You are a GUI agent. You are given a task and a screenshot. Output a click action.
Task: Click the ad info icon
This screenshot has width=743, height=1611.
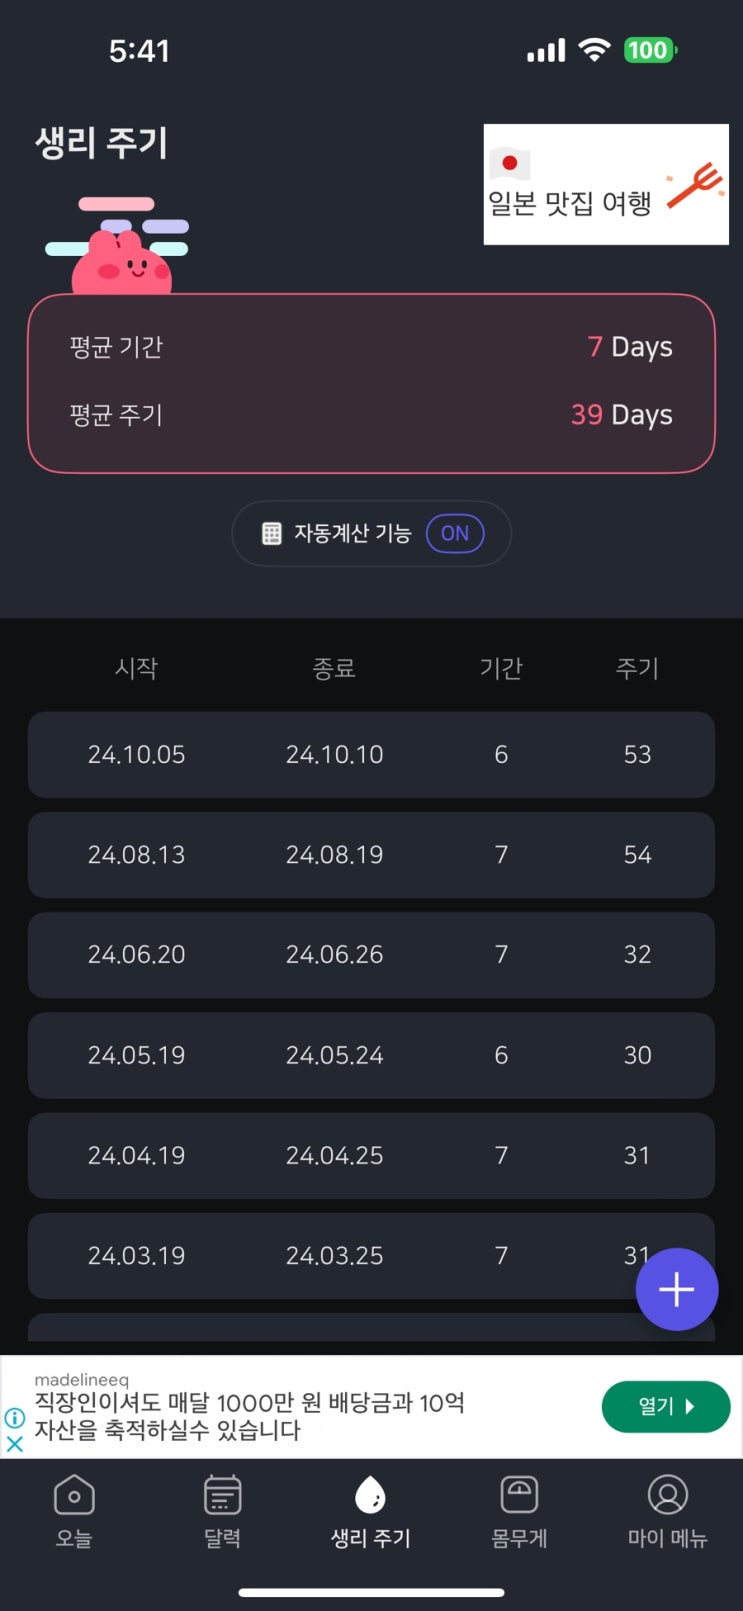tap(14, 1417)
